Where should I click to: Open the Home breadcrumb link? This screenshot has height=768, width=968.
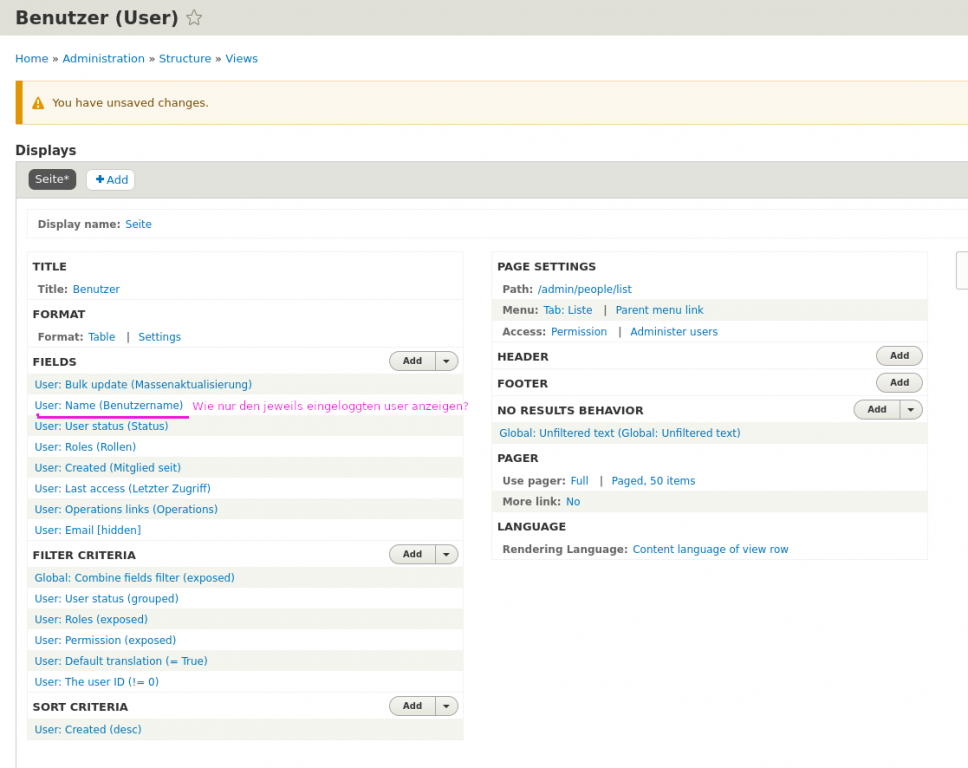31,59
